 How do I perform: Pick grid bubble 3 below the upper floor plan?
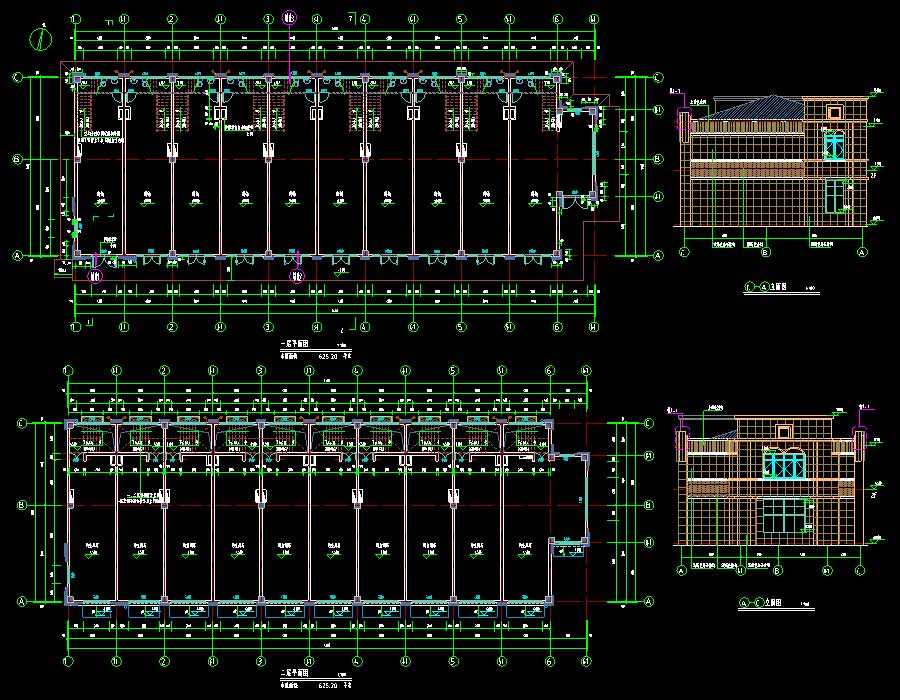point(268,327)
